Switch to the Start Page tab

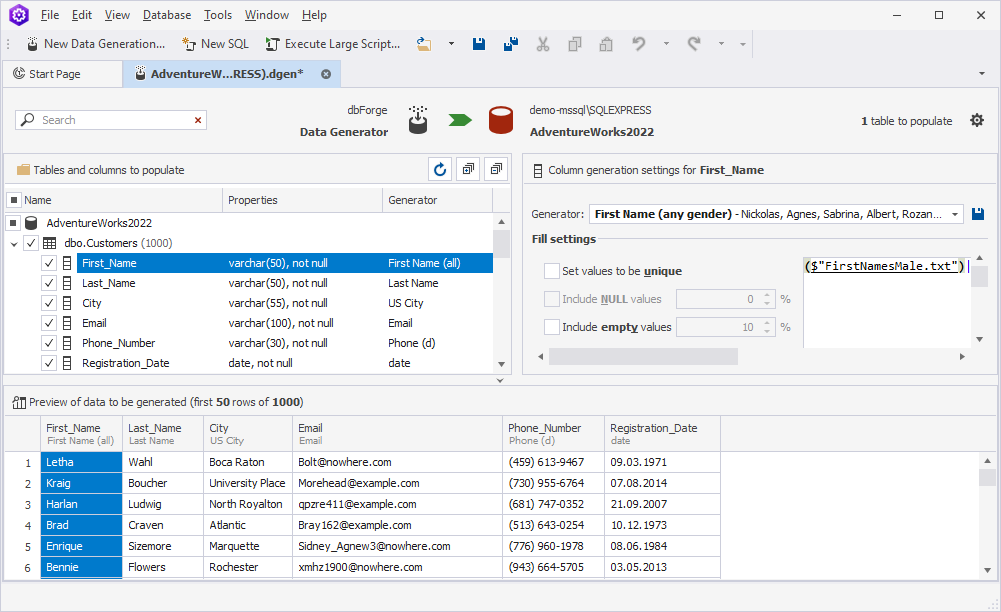62,74
